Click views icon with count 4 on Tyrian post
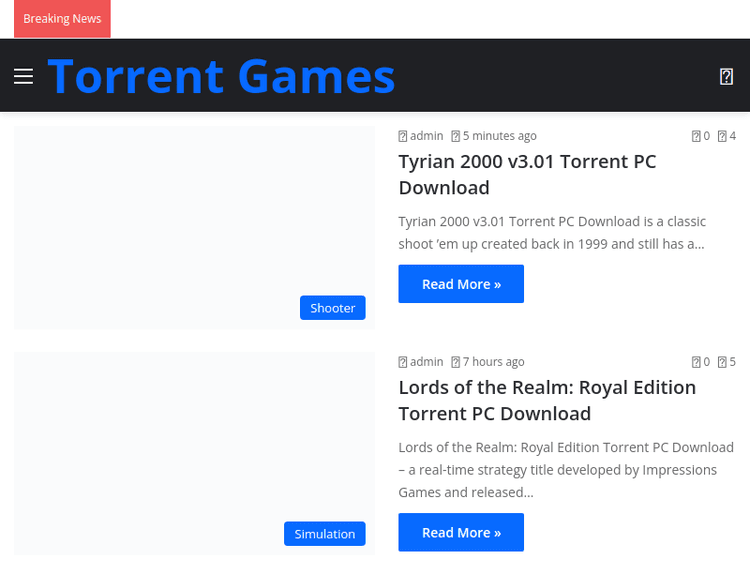 (x=722, y=136)
